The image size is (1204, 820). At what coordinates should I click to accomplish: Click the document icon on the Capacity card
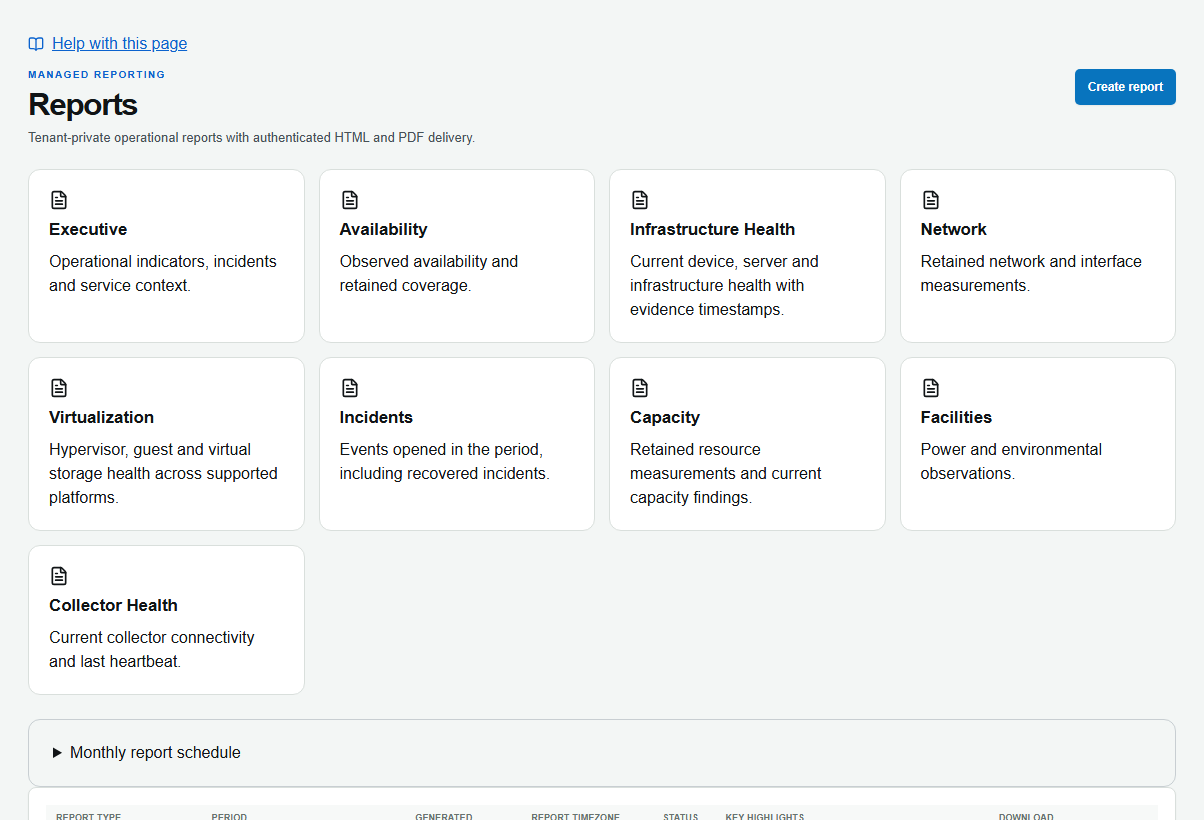640,388
